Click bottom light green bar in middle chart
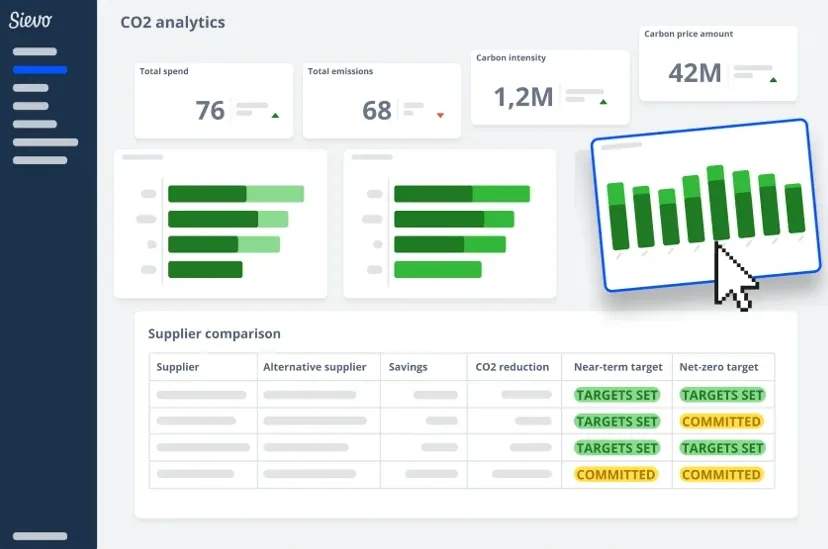This screenshot has height=549, width=828. [438, 269]
